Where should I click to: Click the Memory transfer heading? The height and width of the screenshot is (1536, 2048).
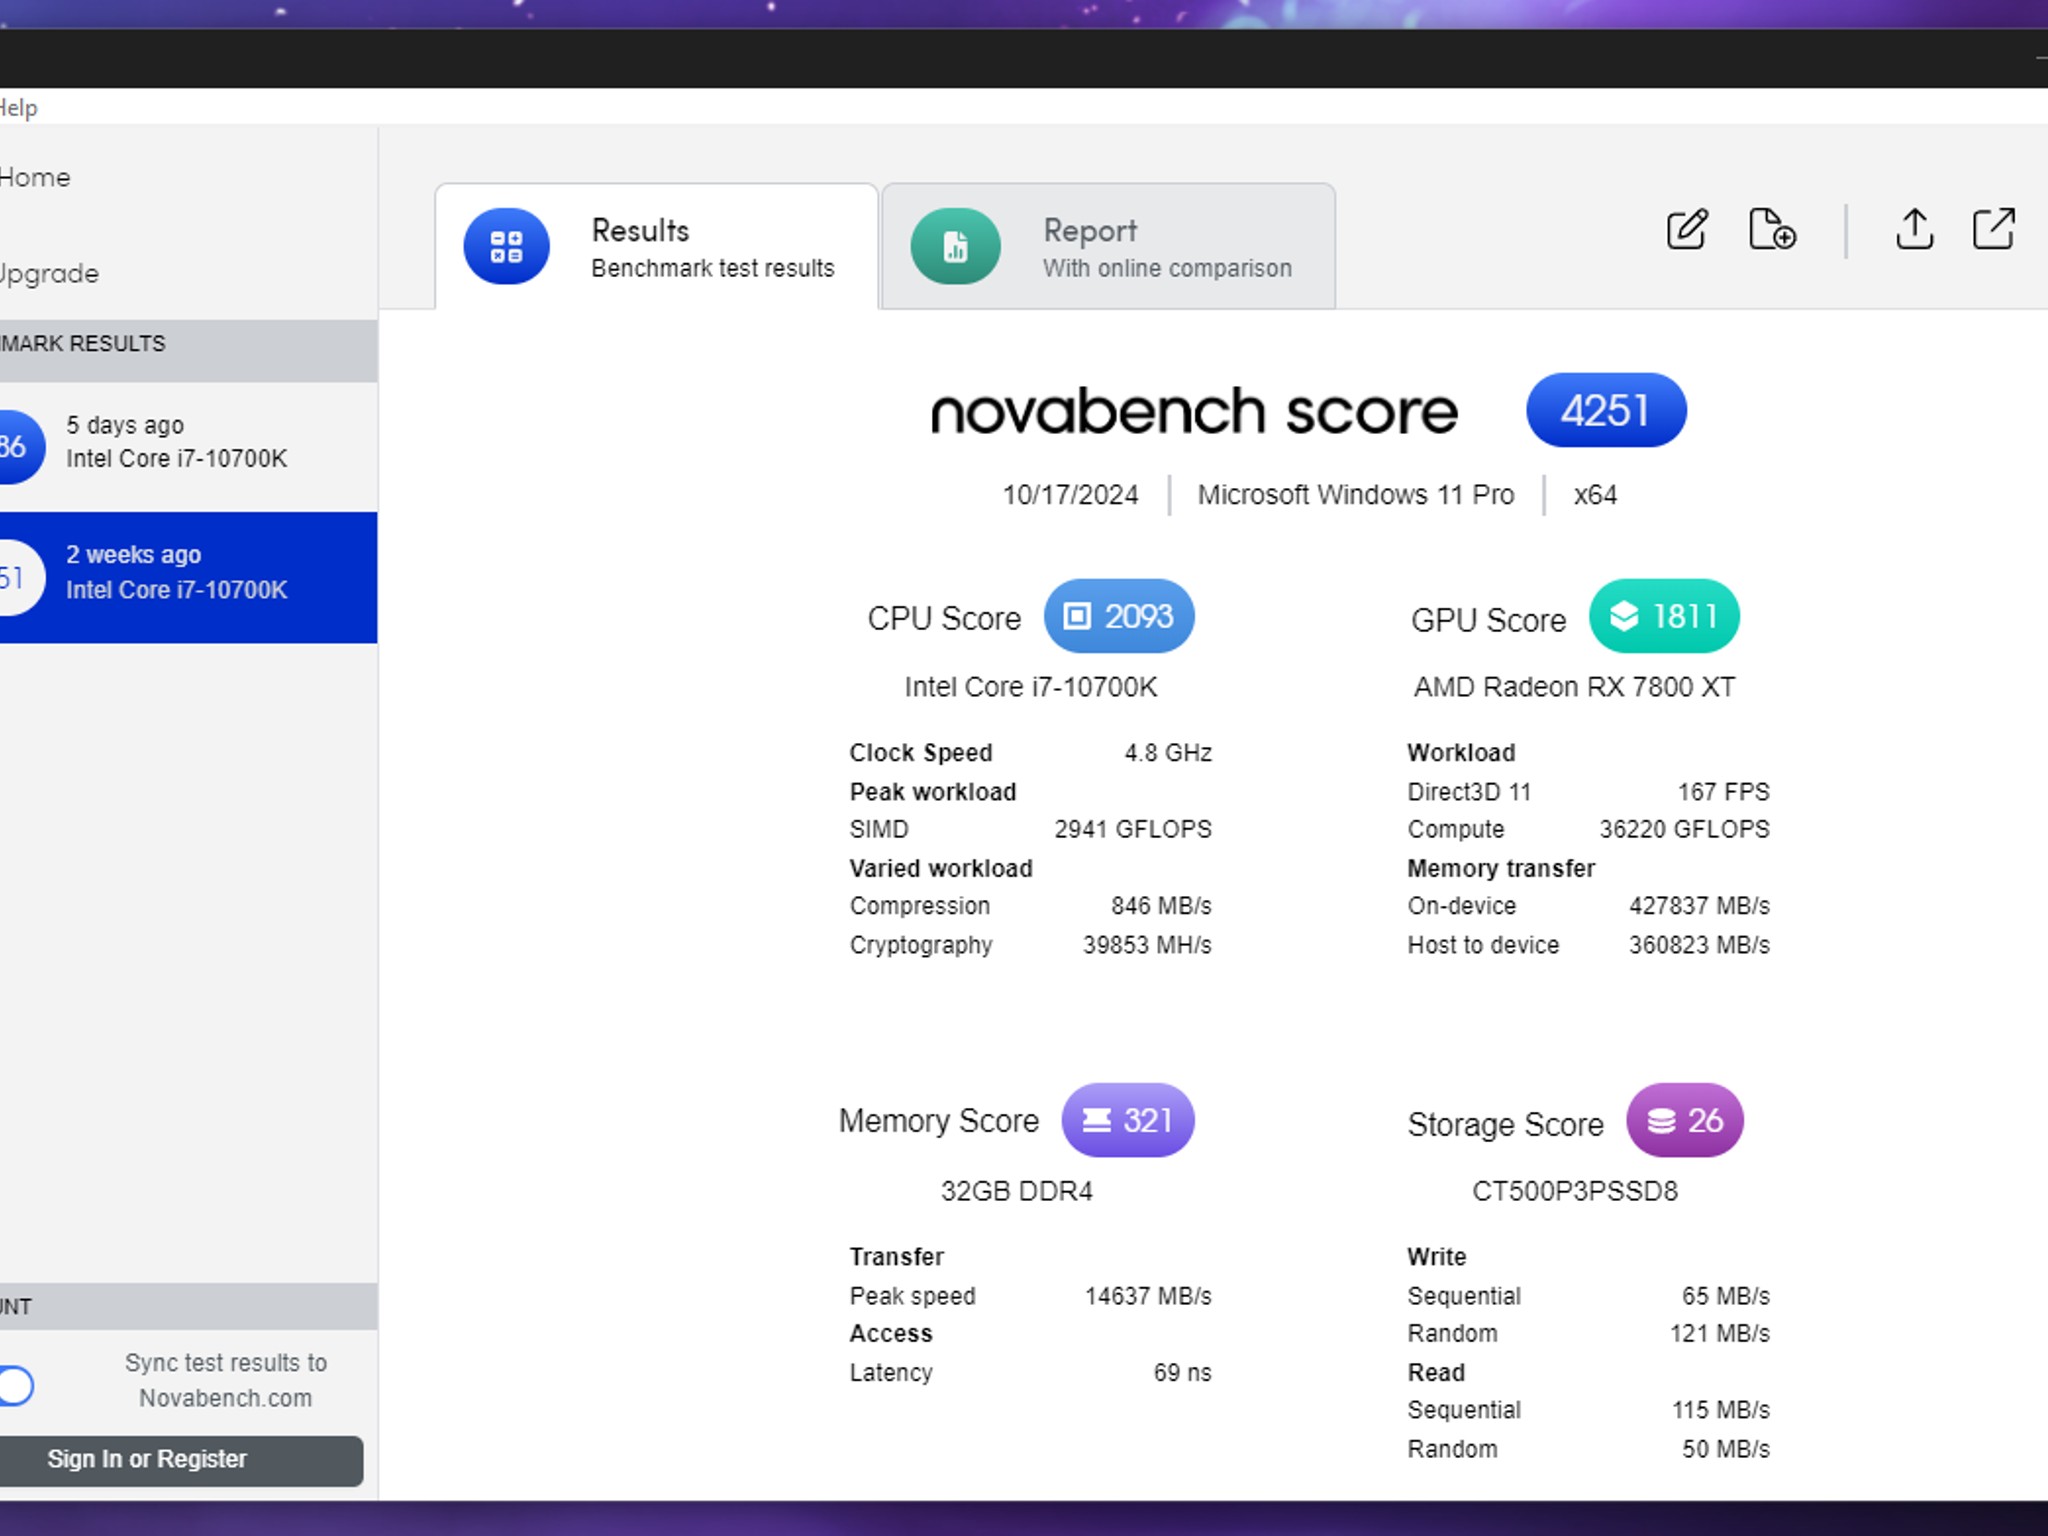[x=1501, y=868]
